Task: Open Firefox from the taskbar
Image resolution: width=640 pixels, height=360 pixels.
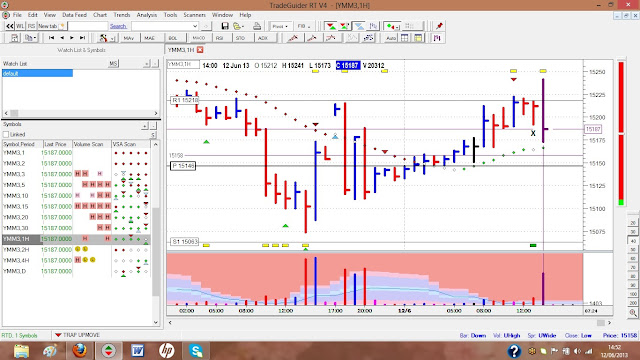Action: (x=80, y=350)
